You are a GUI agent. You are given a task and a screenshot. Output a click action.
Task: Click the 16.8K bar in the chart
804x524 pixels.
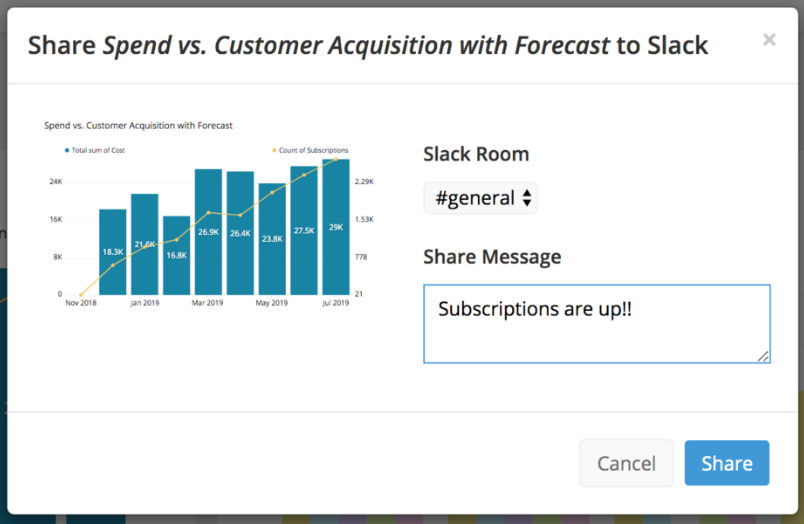(176, 255)
